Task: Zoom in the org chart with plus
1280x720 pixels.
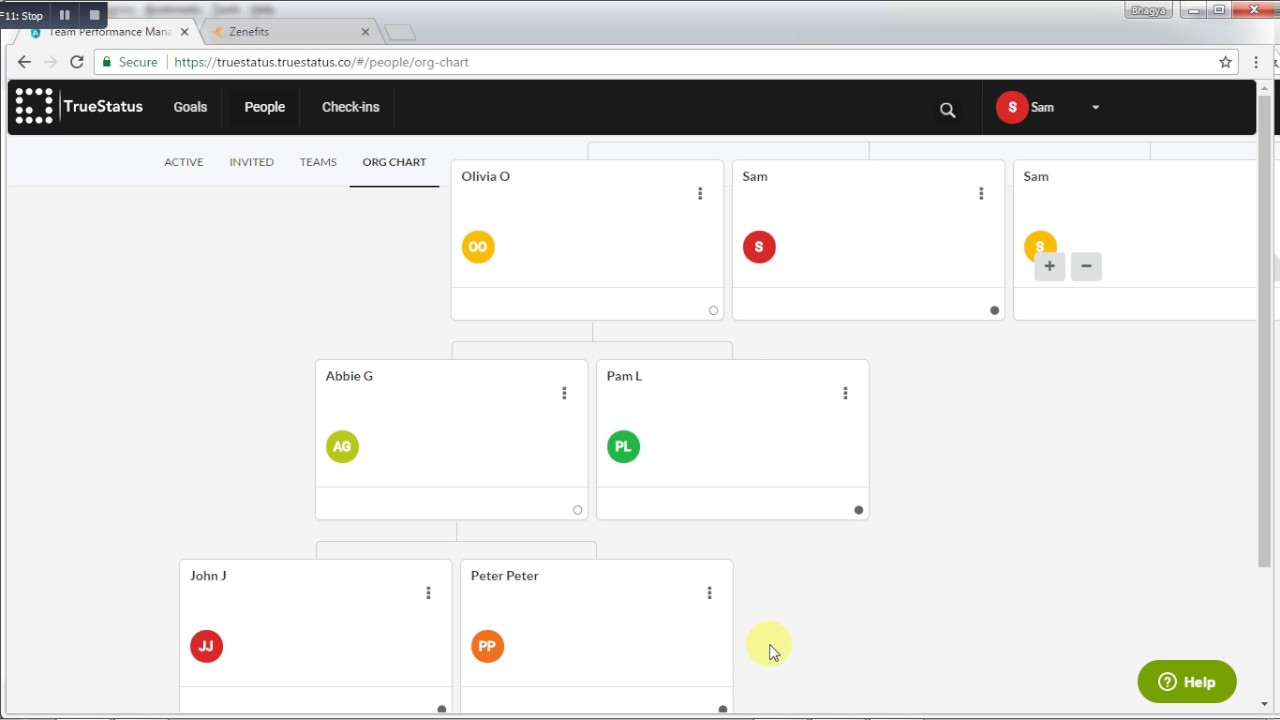Action: pyautogui.click(x=1049, y=266)
